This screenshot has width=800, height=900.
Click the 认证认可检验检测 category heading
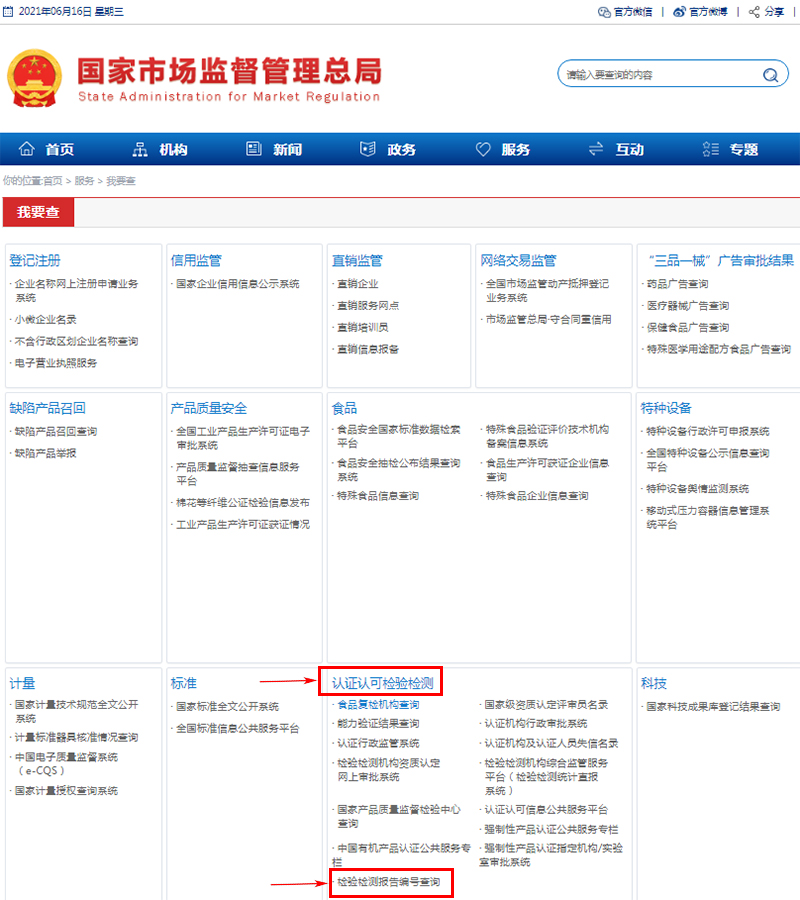[382, 683]
